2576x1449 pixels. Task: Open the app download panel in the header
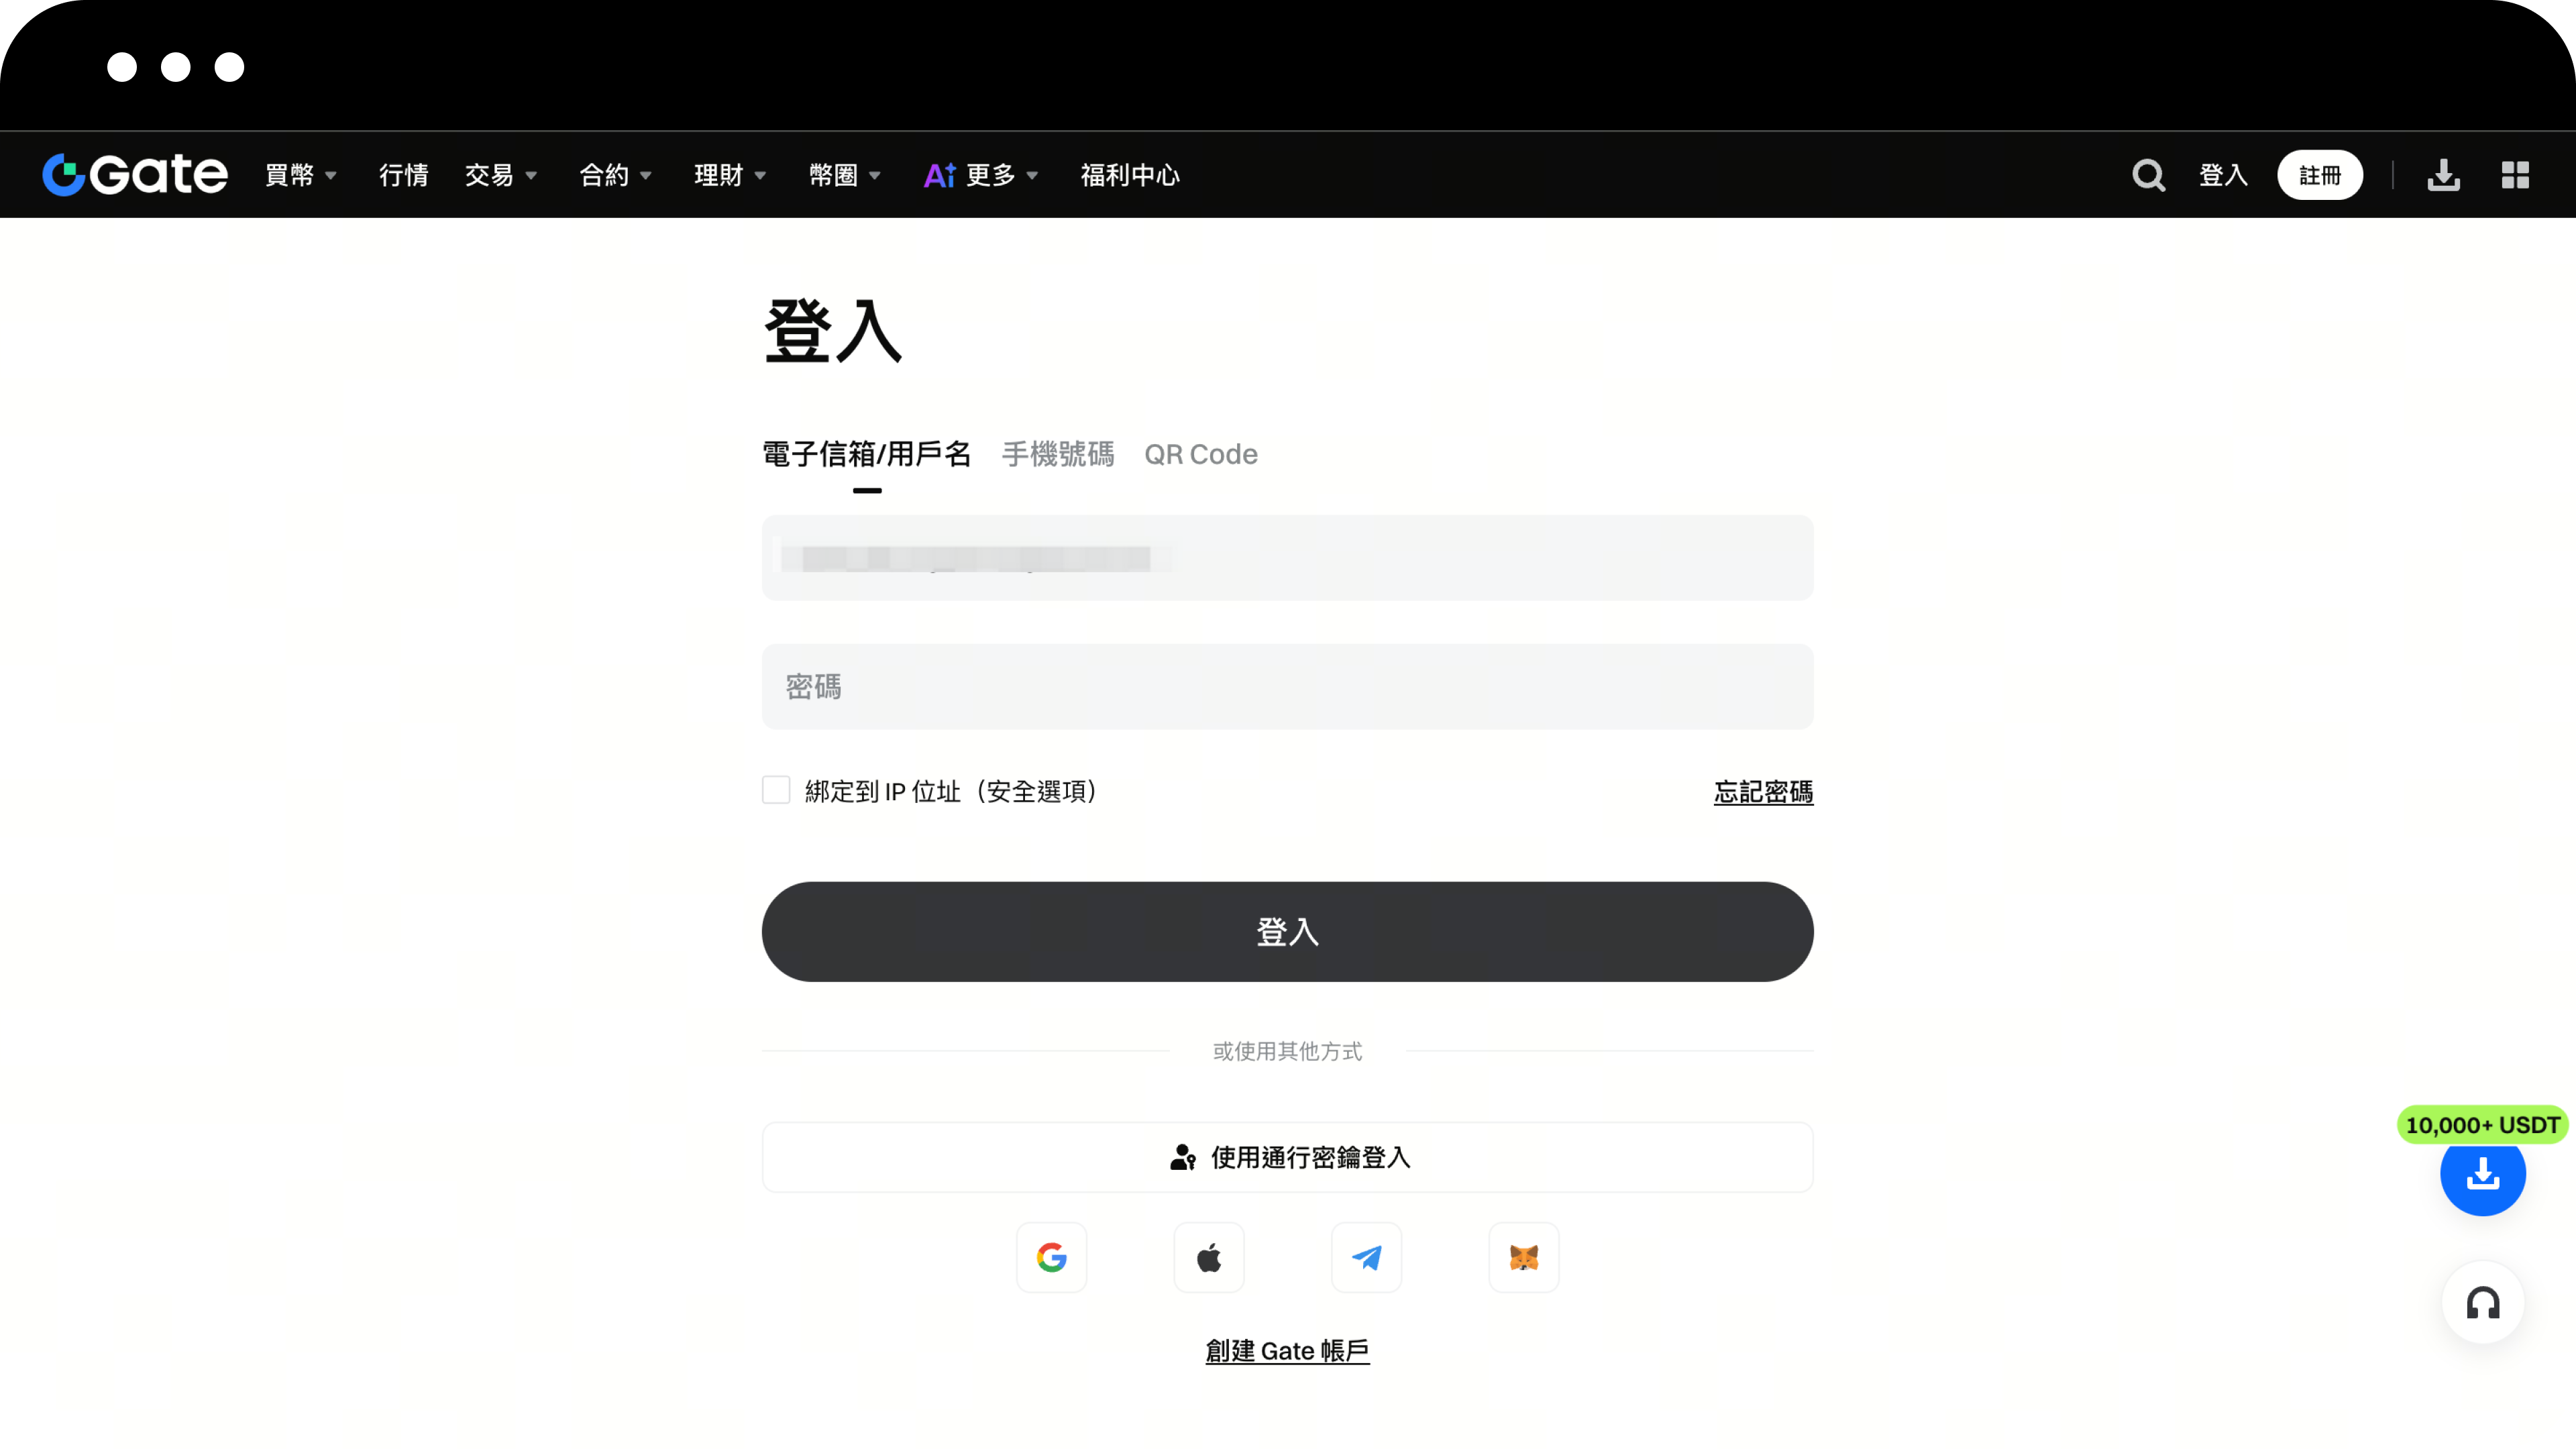click(x=2443, y=174)
